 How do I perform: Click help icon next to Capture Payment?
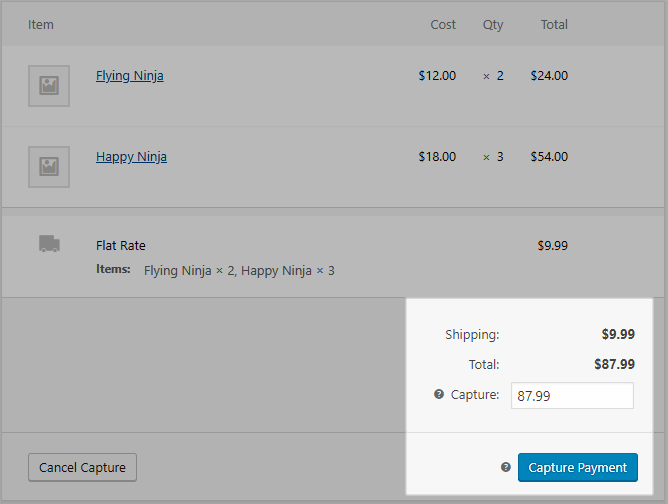point(506,467)
